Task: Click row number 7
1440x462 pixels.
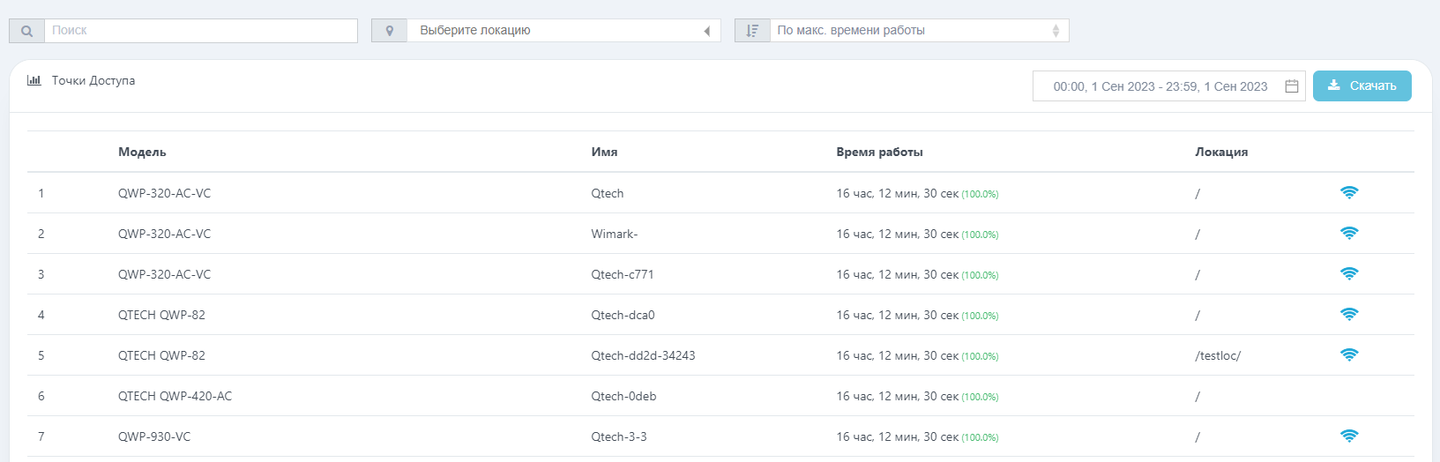Action: coord(41,436)
